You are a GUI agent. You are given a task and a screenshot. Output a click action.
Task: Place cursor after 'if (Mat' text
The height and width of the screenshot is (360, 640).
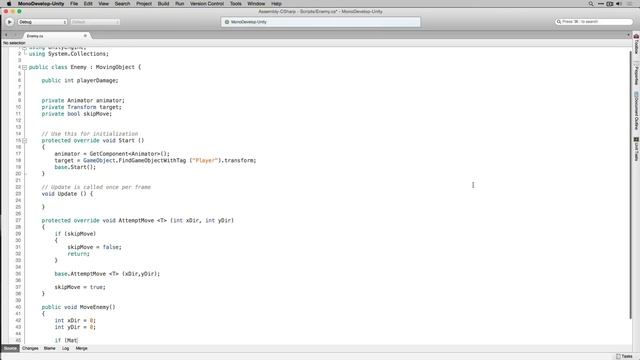coord(77,340)
